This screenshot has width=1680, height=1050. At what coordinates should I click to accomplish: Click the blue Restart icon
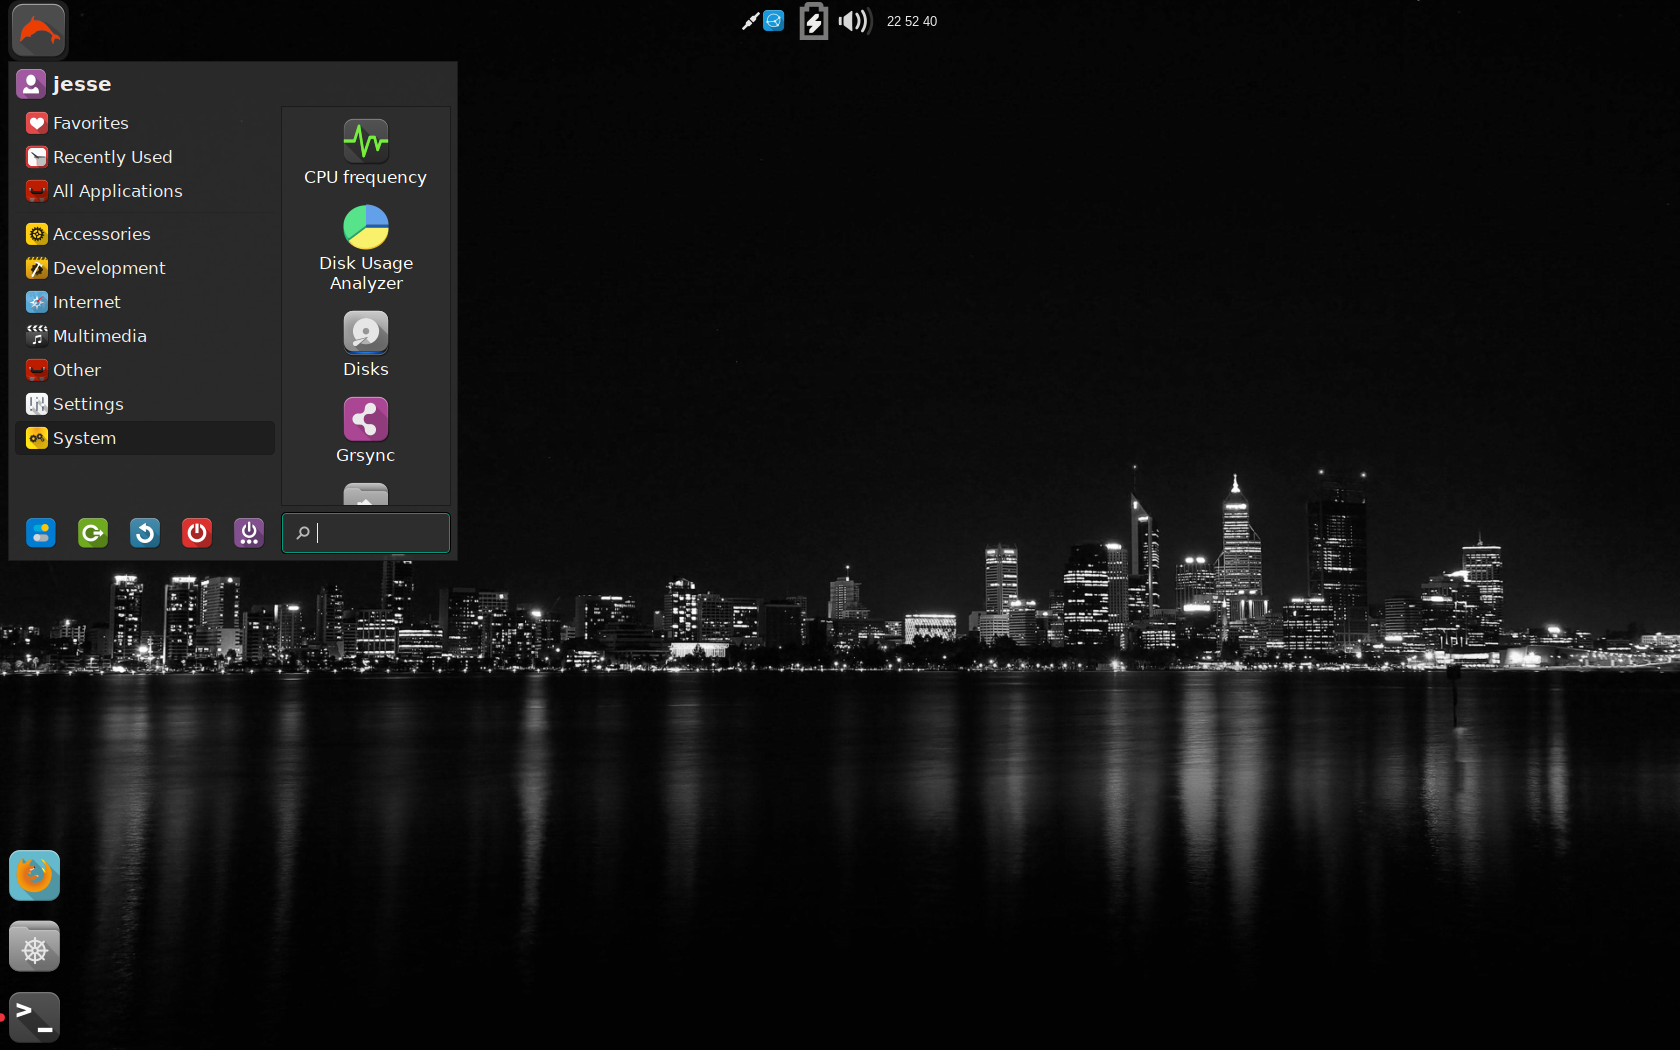pyautogui.click(x=145, y=533)
